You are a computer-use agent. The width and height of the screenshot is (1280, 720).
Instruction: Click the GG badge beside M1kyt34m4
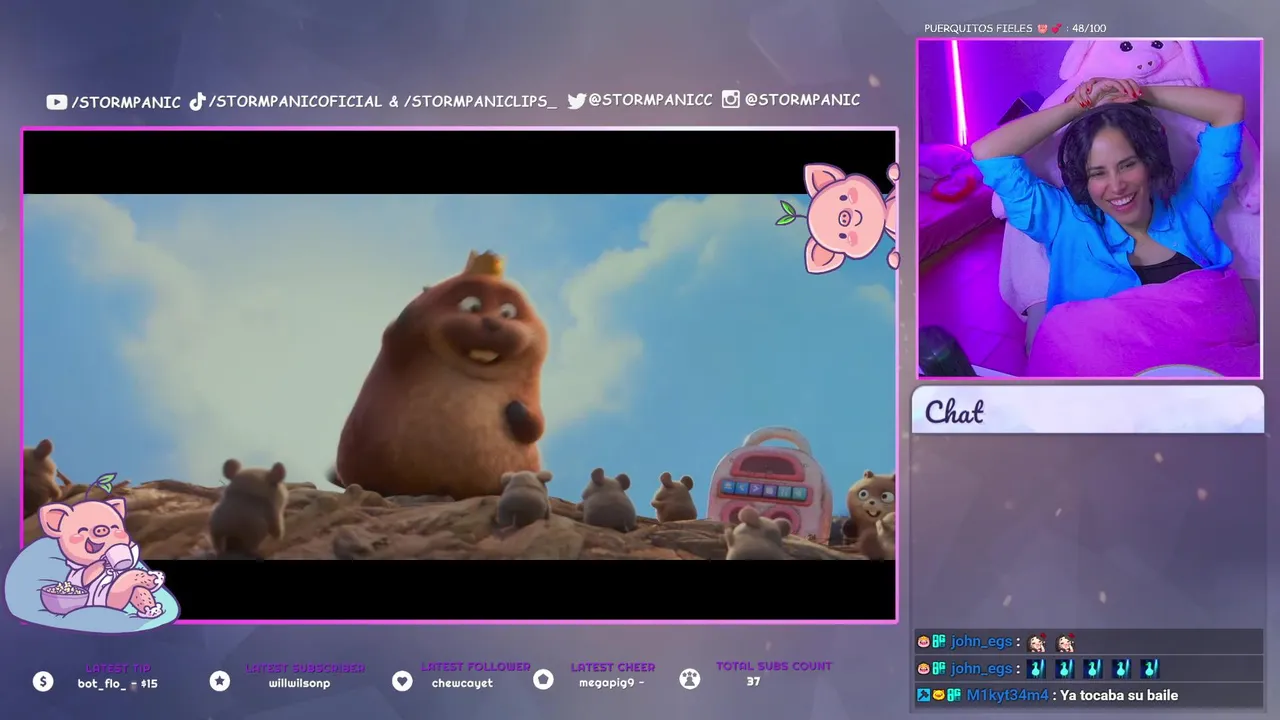(954, 695)
